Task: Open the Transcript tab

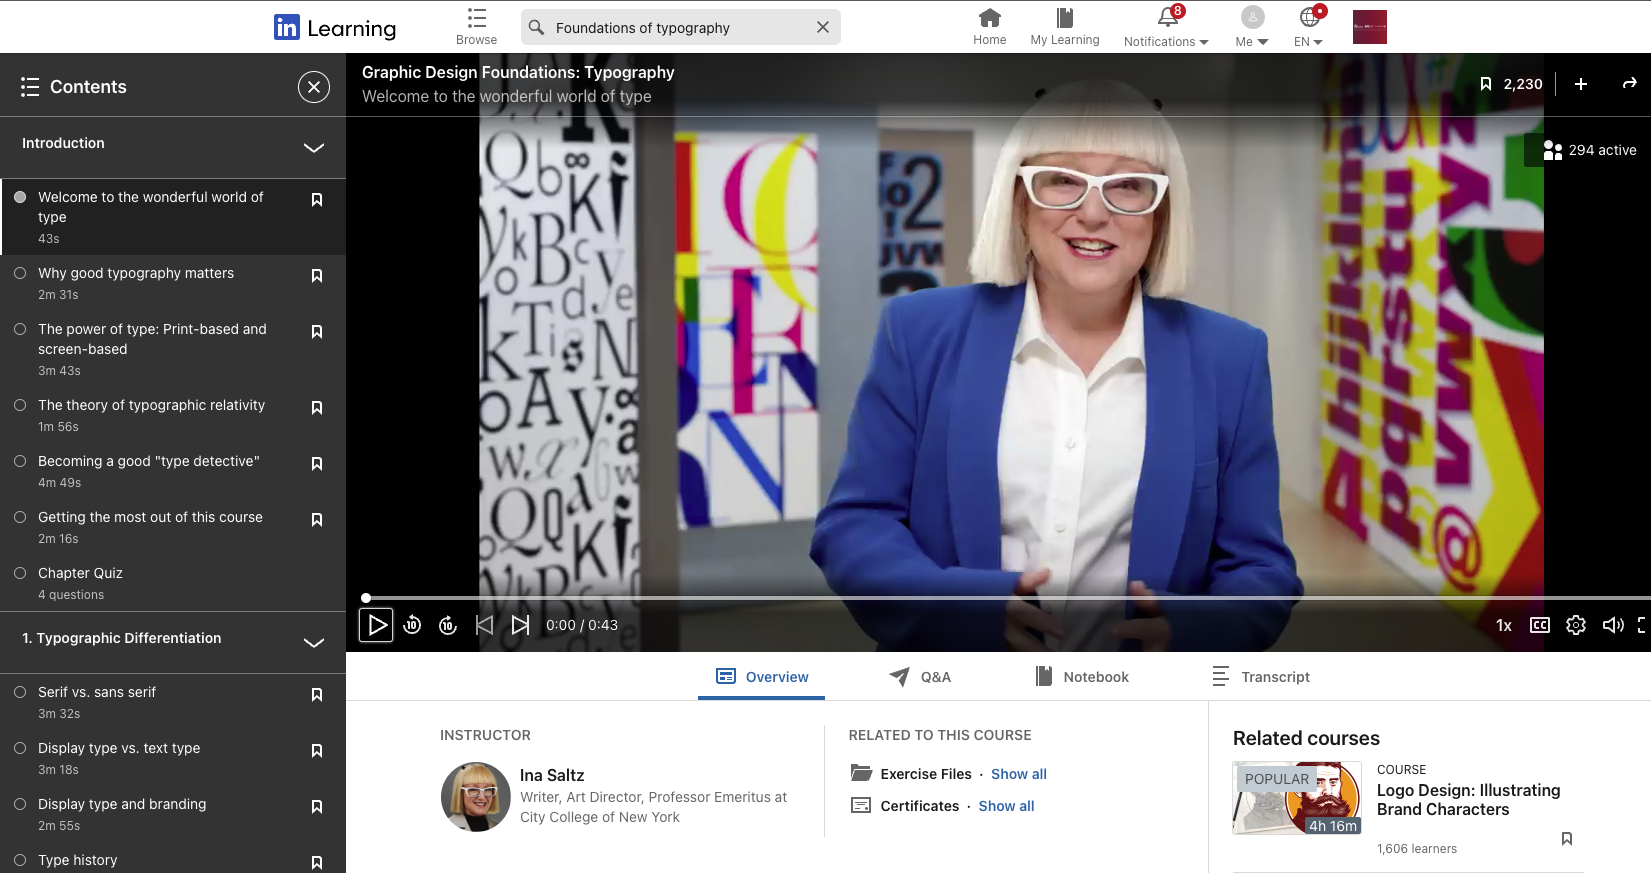Action: [x=1261, y=677]
